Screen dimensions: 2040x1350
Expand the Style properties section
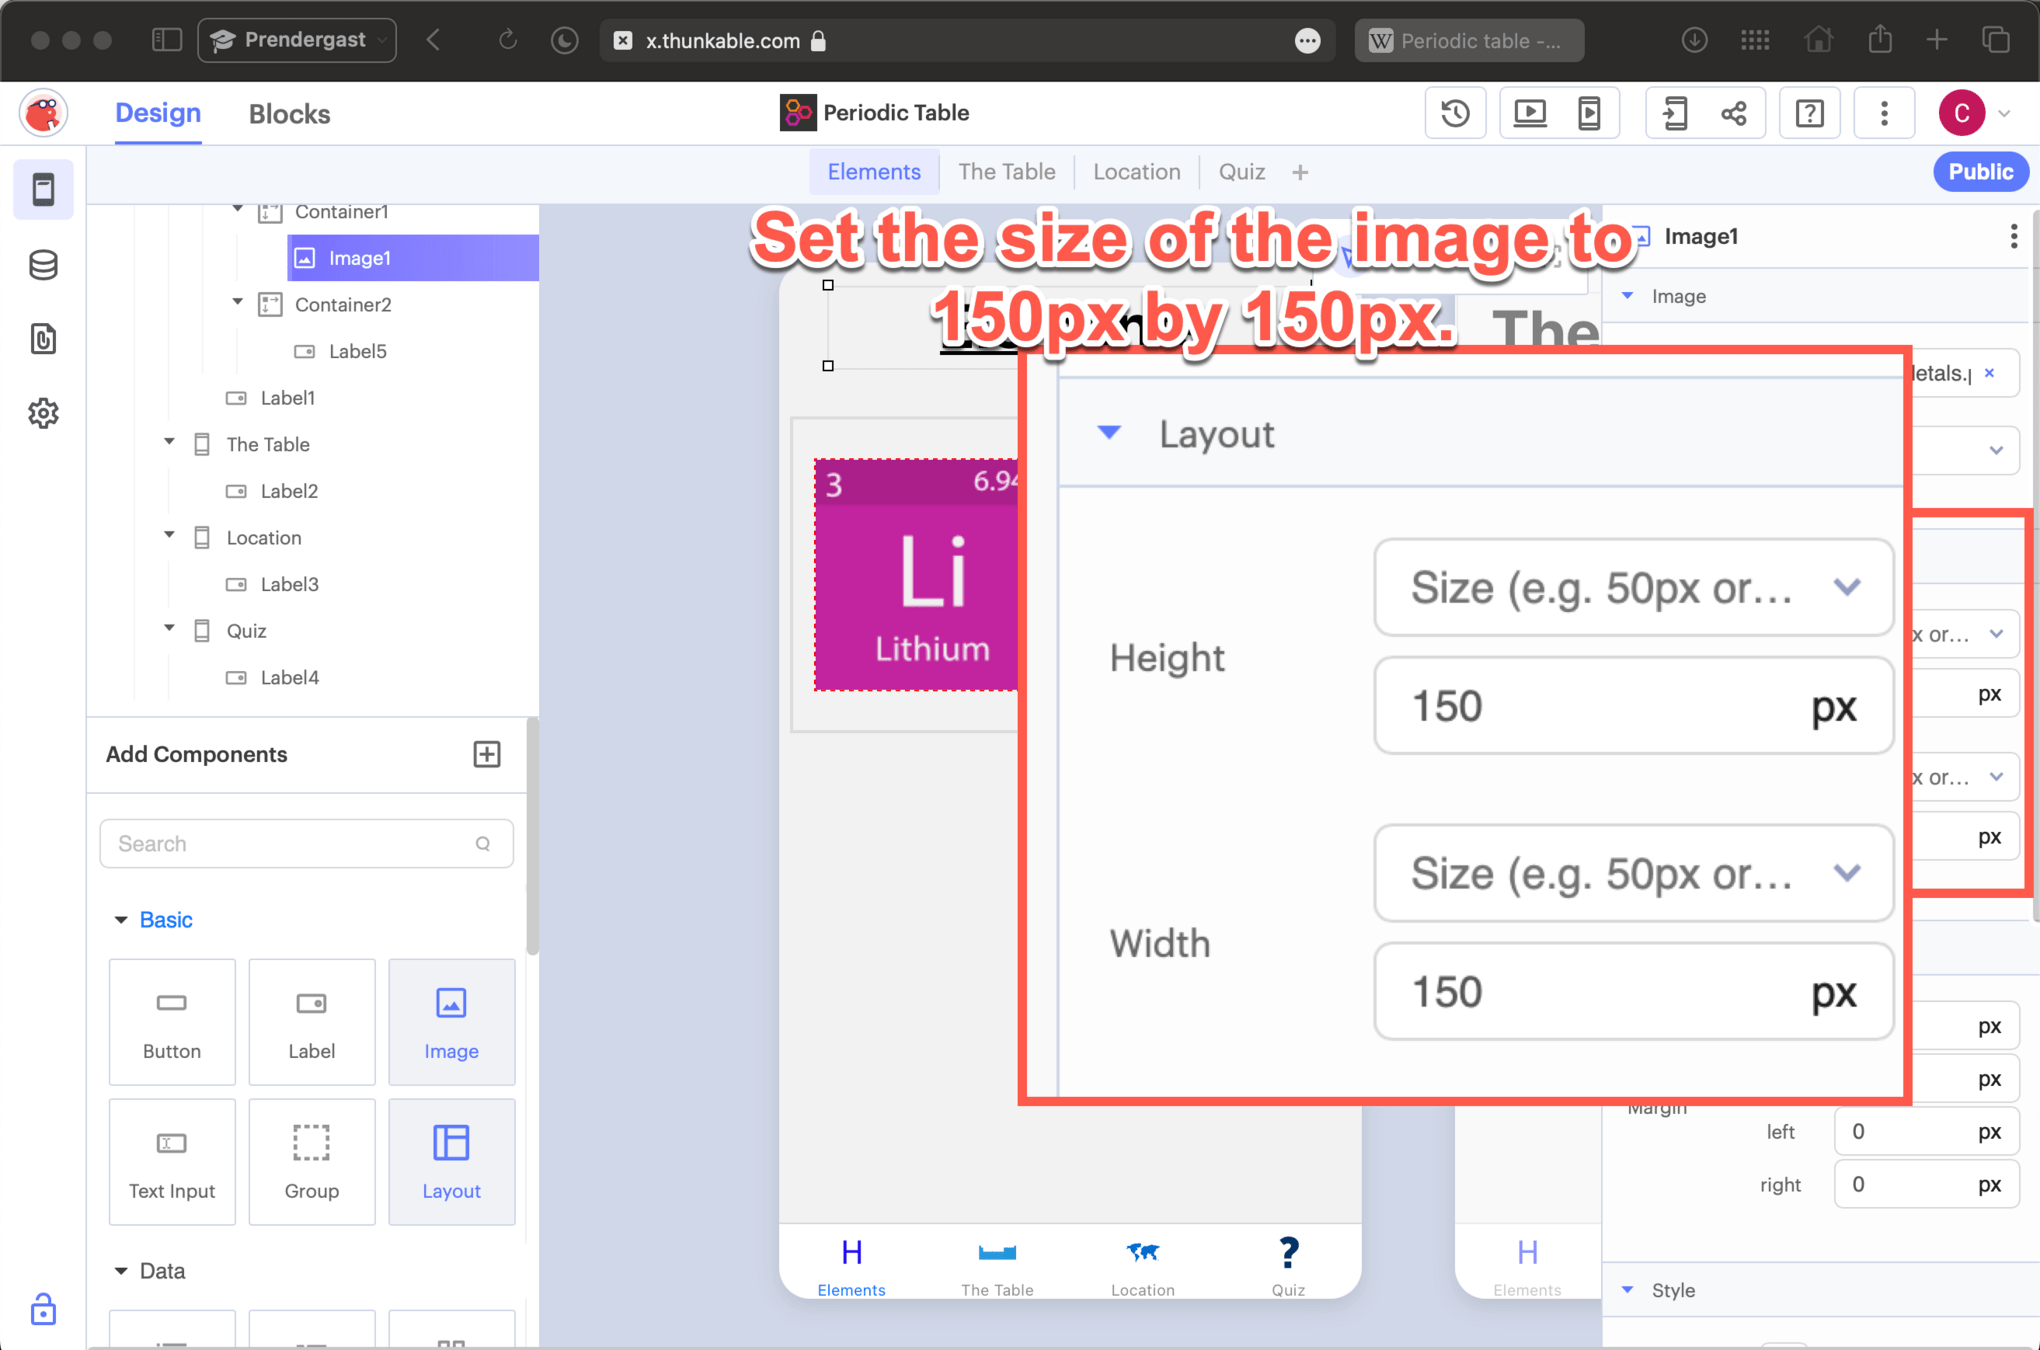(x=1628, y=1290)
